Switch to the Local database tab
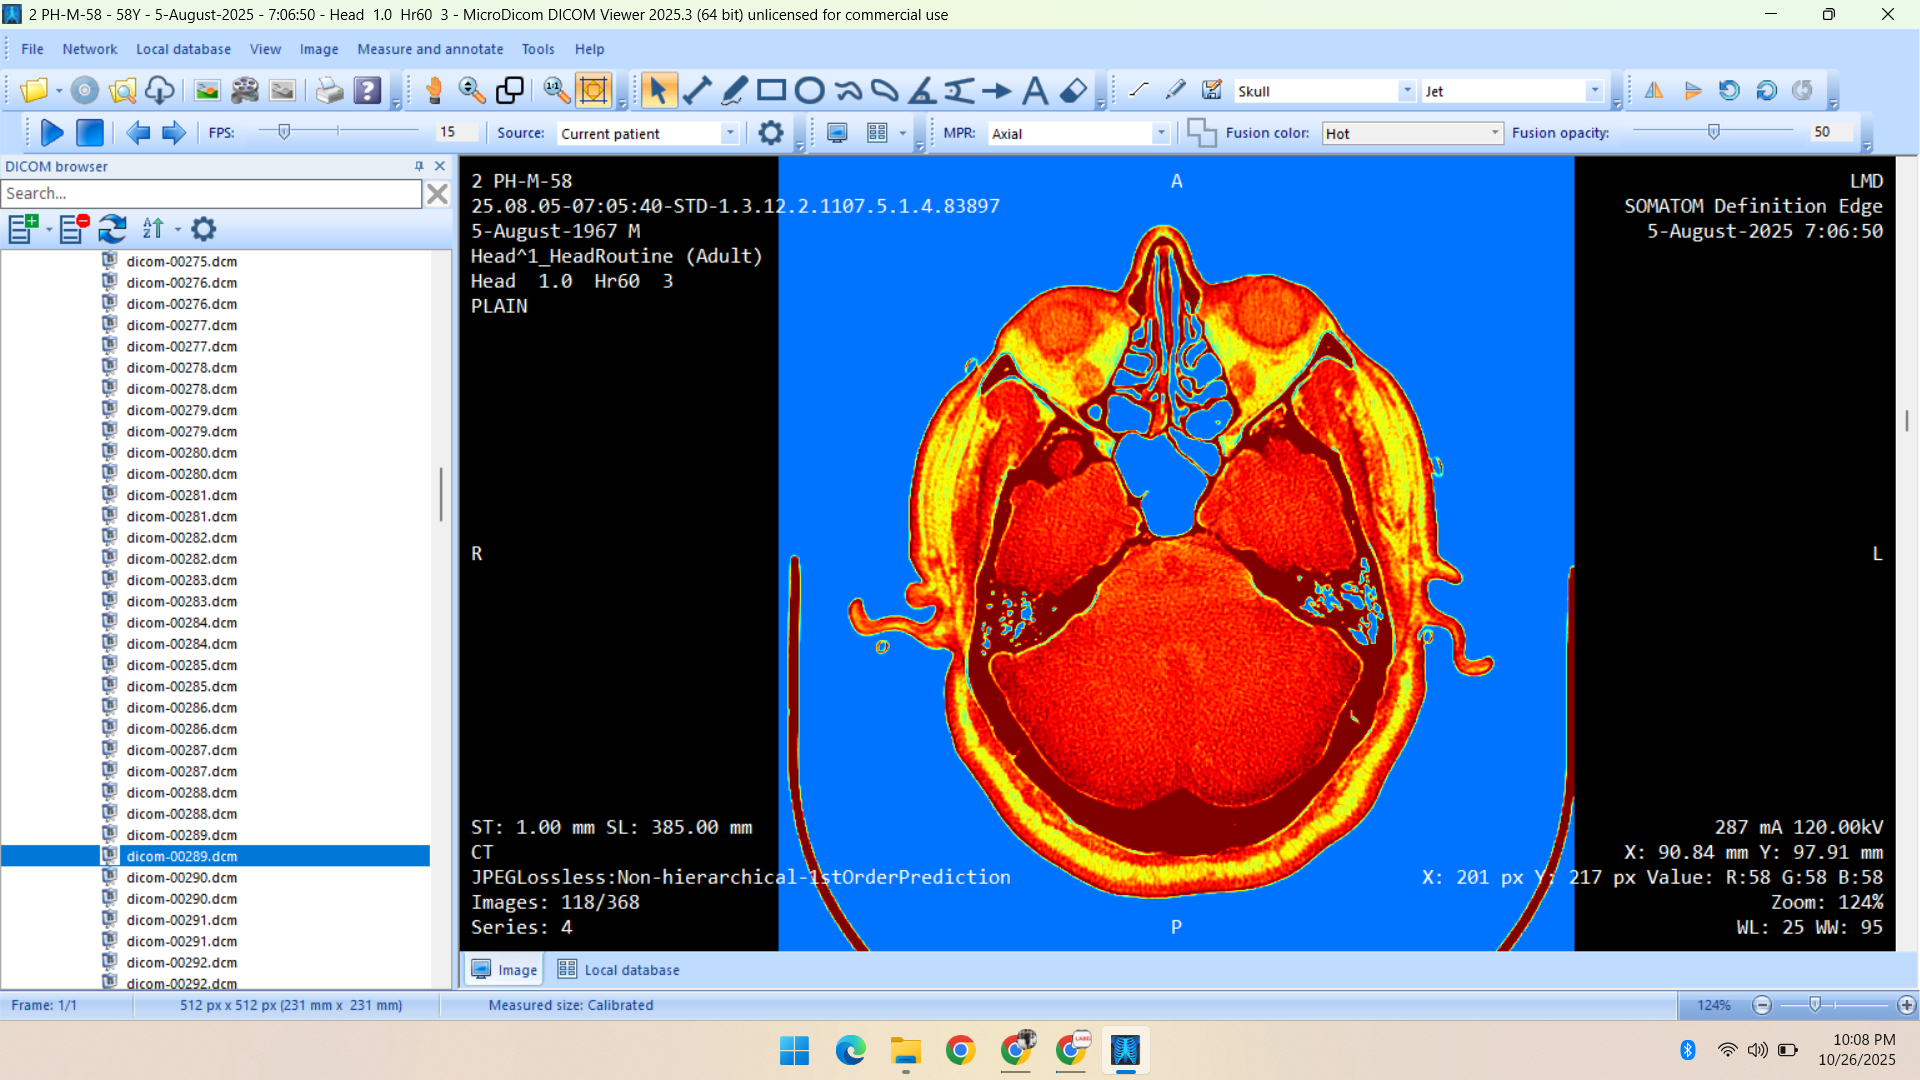 point(619,970)
